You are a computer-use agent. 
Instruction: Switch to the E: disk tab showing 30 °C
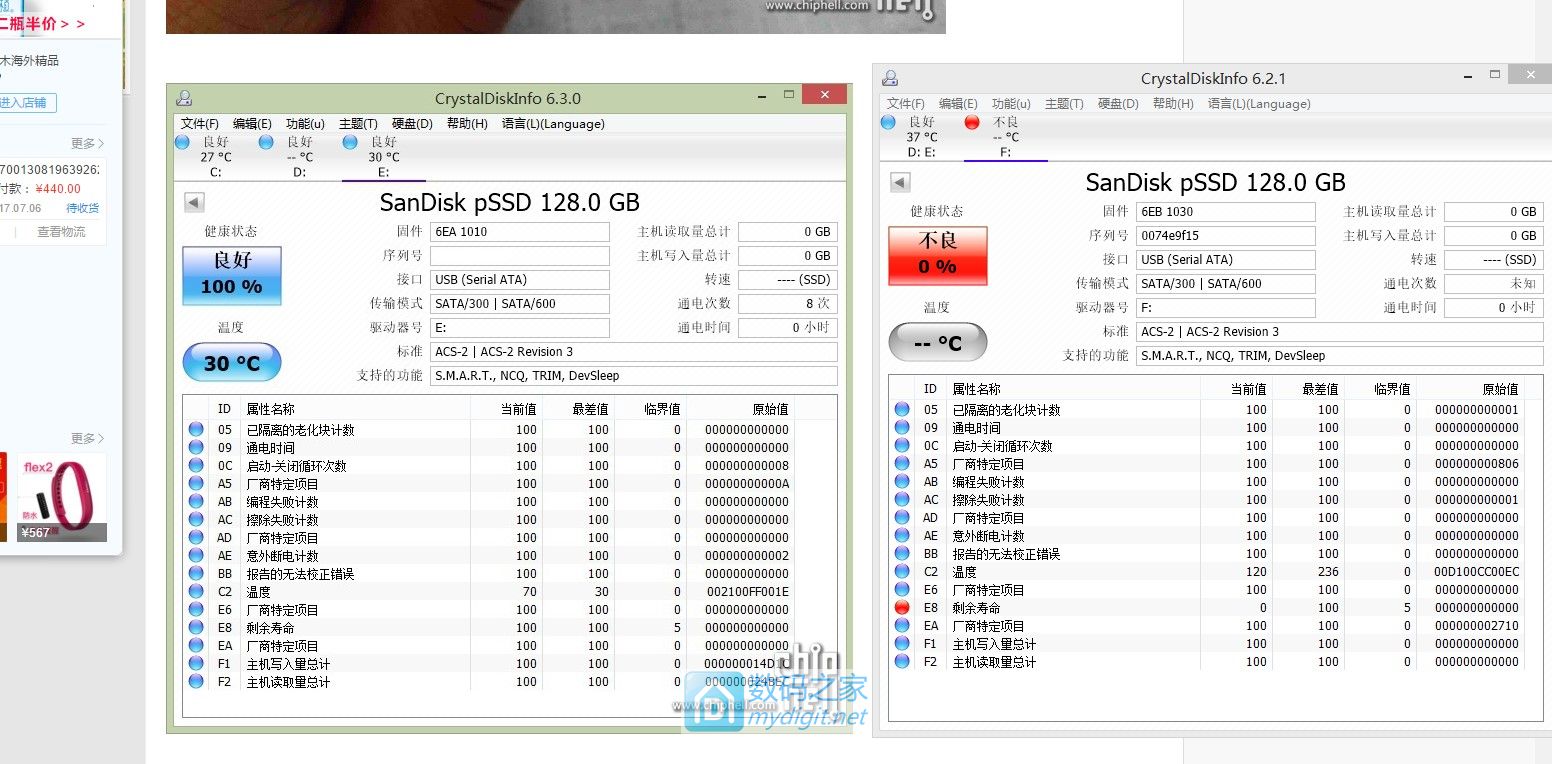tap(383, 157)
